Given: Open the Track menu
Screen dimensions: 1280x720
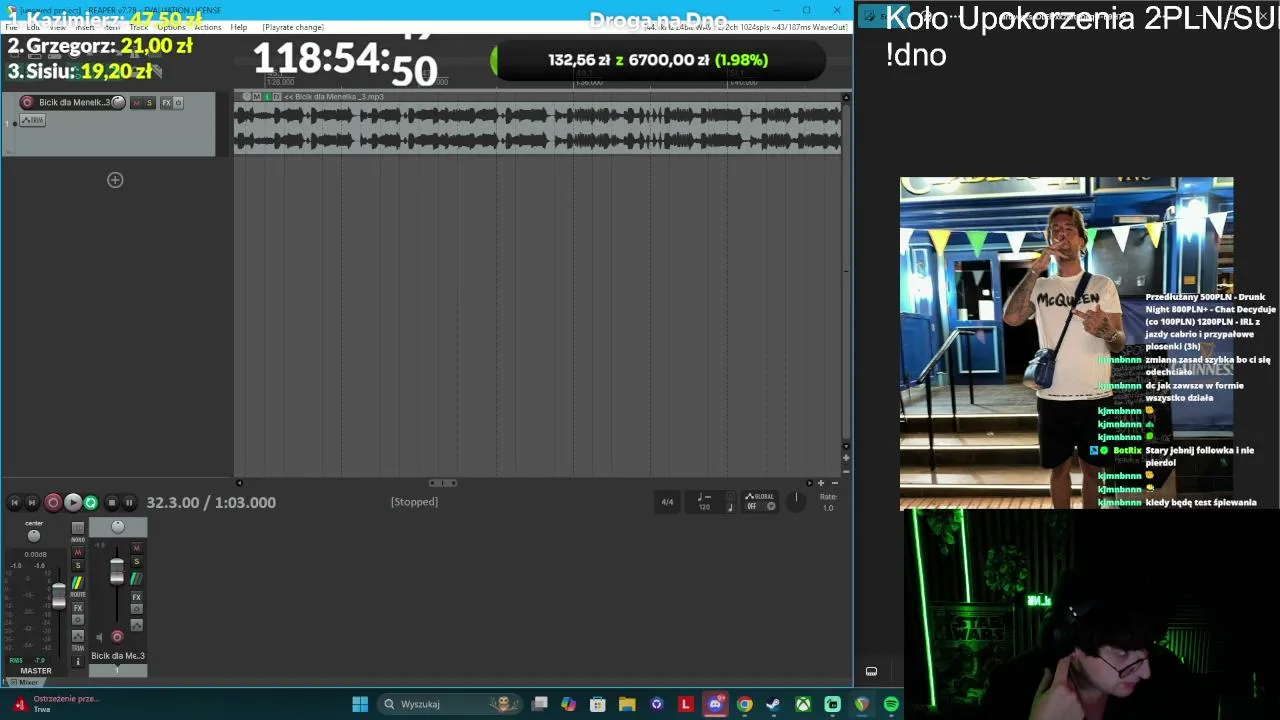Looking at the screenshot, I should (139, 27).
